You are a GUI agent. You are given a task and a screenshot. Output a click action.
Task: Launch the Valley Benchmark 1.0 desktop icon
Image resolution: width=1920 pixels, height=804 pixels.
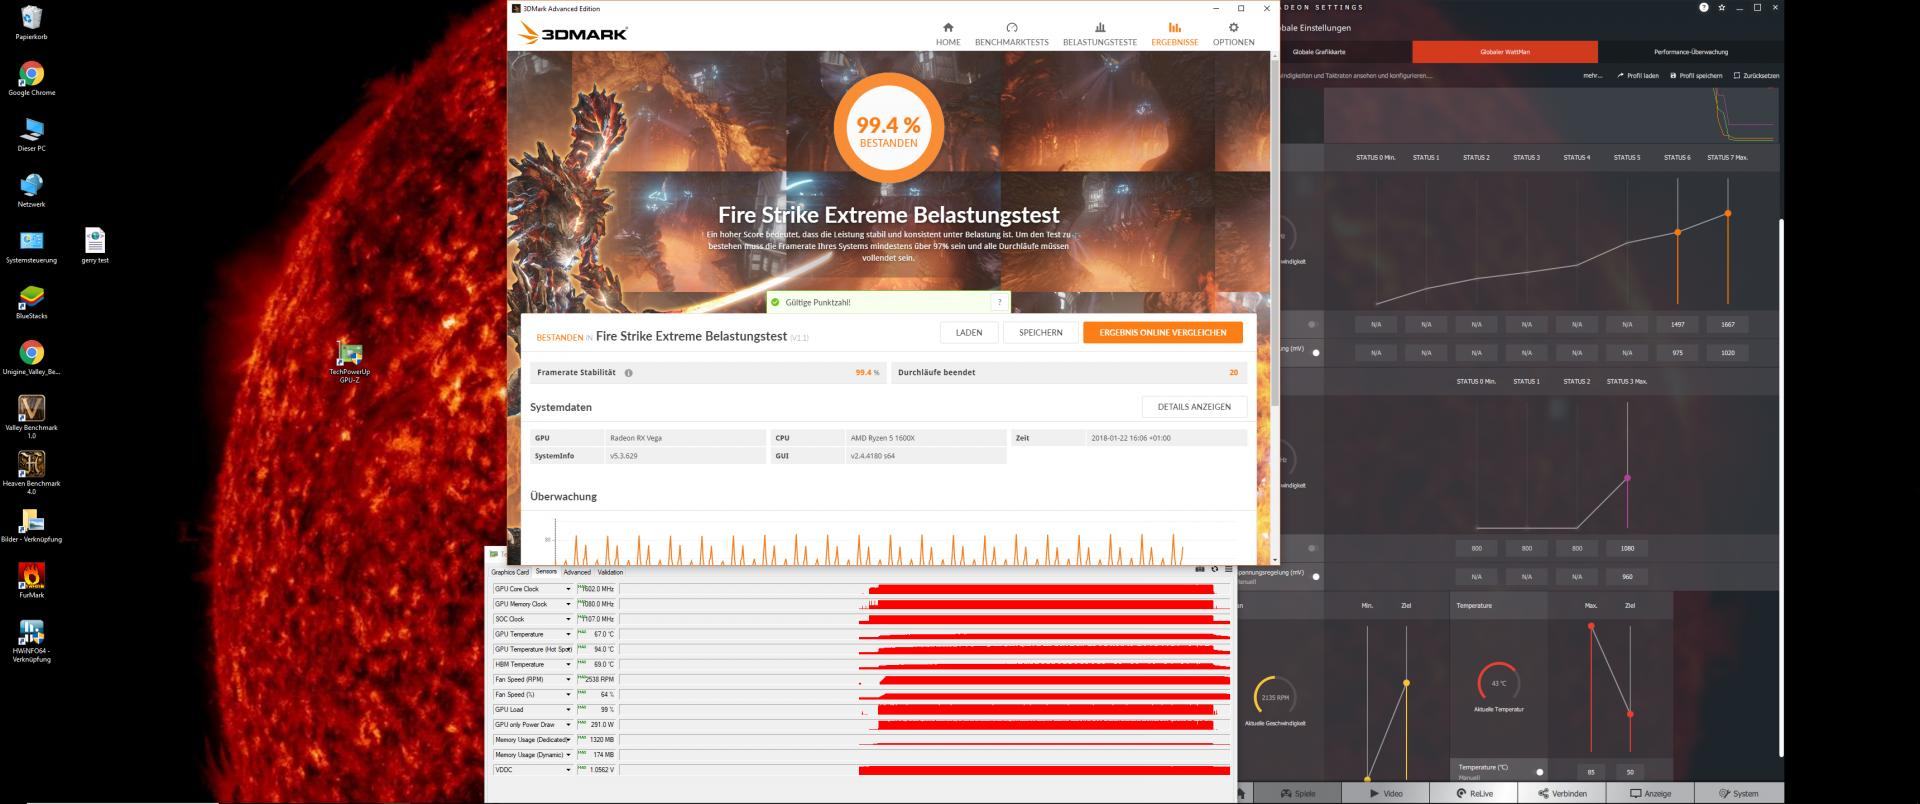tap(31, 416)
